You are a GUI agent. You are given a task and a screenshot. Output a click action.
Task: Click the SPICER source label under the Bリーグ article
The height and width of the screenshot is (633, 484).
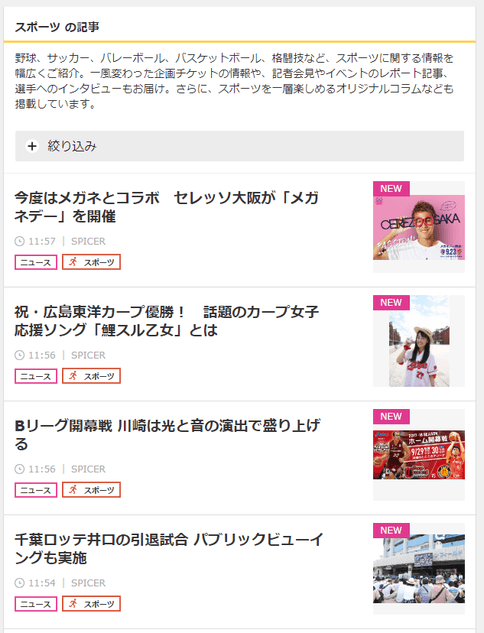[88, 469]
